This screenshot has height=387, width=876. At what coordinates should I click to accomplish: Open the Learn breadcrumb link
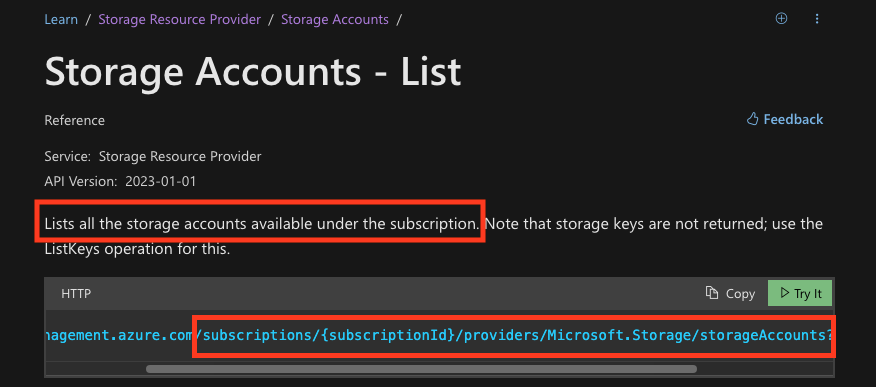click(61, 20)
